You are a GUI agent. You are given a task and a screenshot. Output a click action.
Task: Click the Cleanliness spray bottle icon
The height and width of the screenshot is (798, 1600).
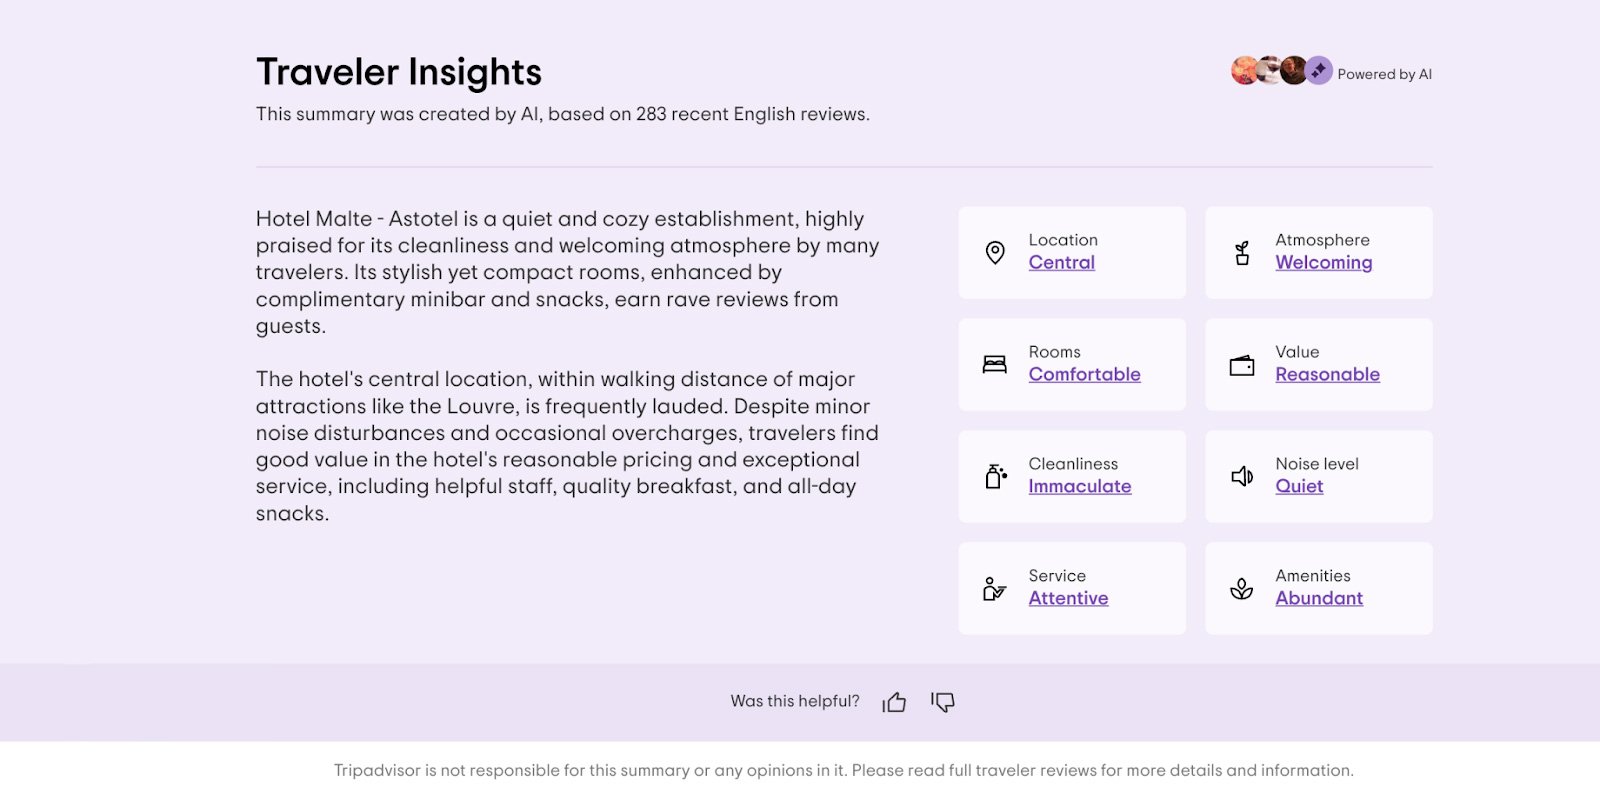pos(995,477)
